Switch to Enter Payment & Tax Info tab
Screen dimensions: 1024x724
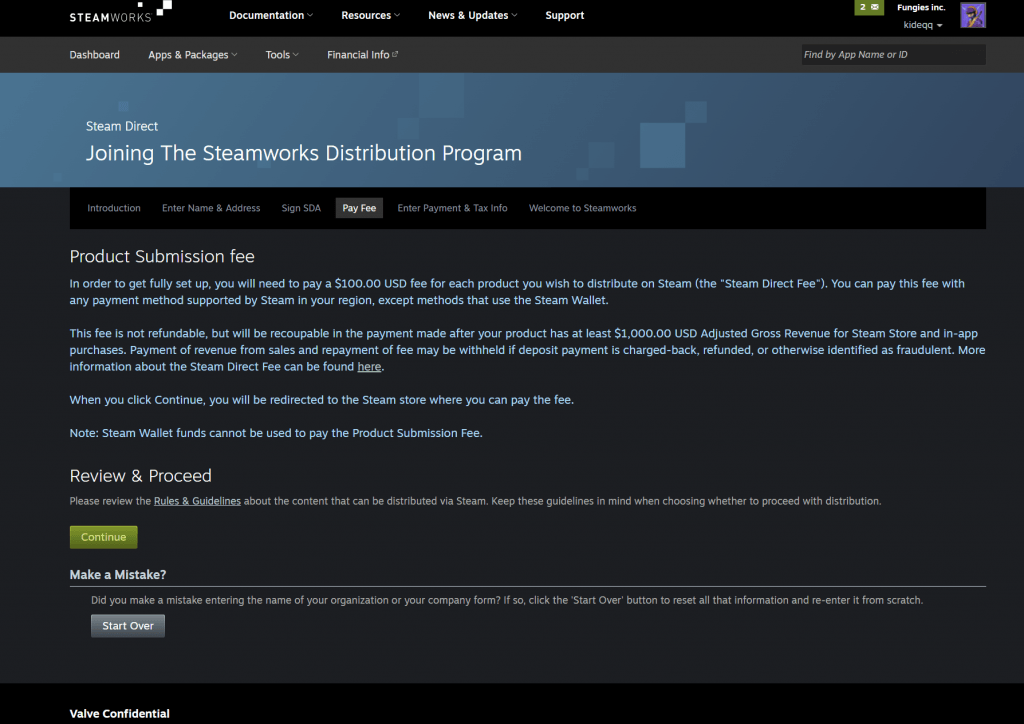coord(453,208)
